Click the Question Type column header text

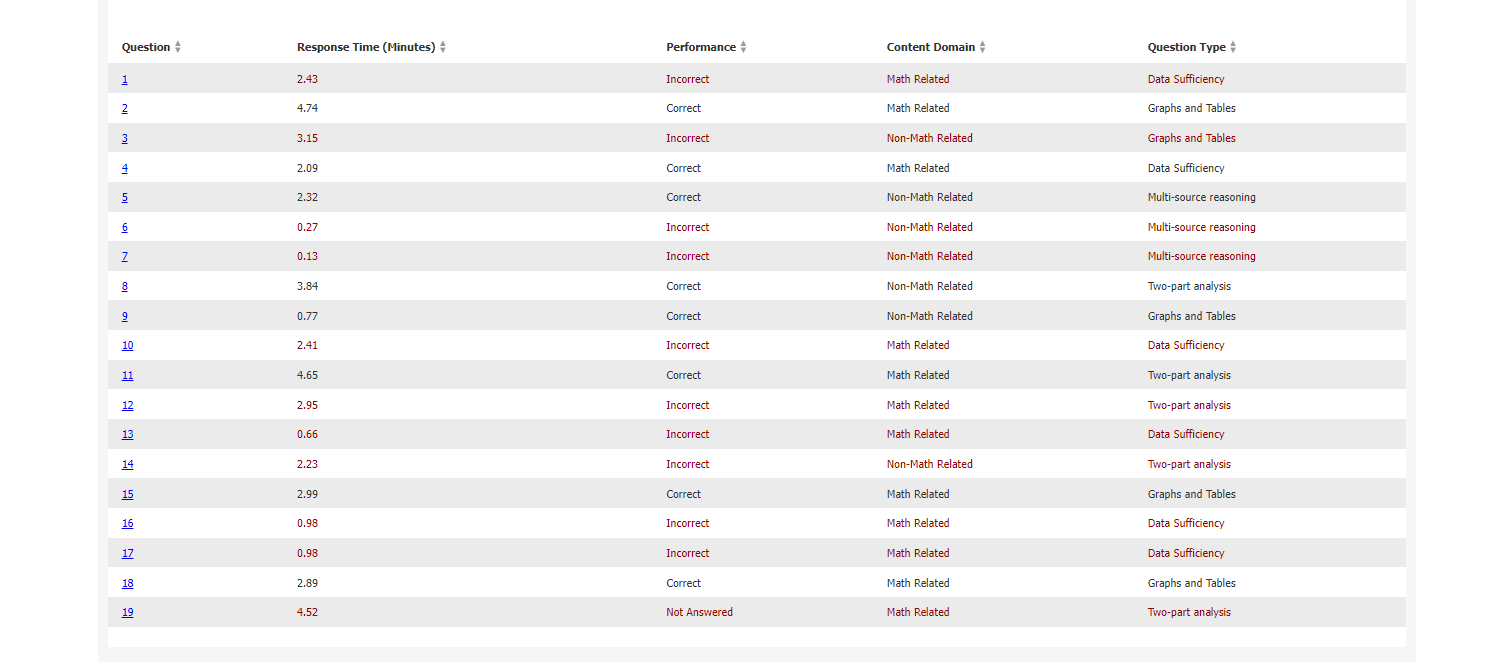(1186, 47)
